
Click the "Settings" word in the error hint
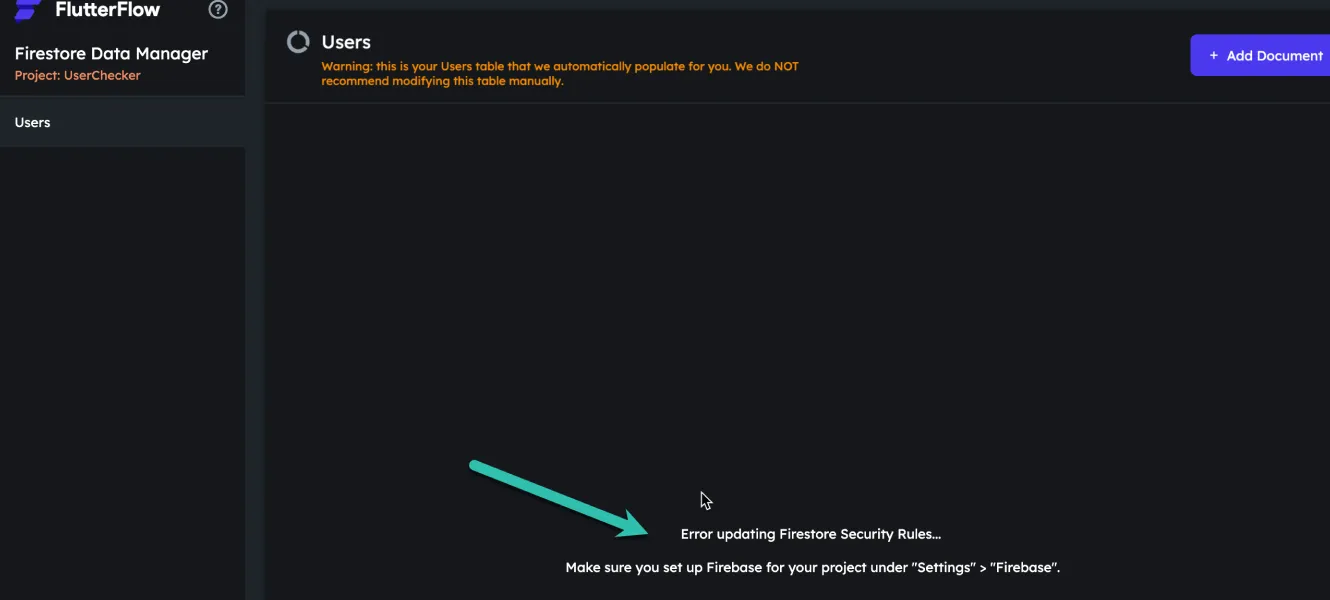pyautogui.click(x=942, y=567)
